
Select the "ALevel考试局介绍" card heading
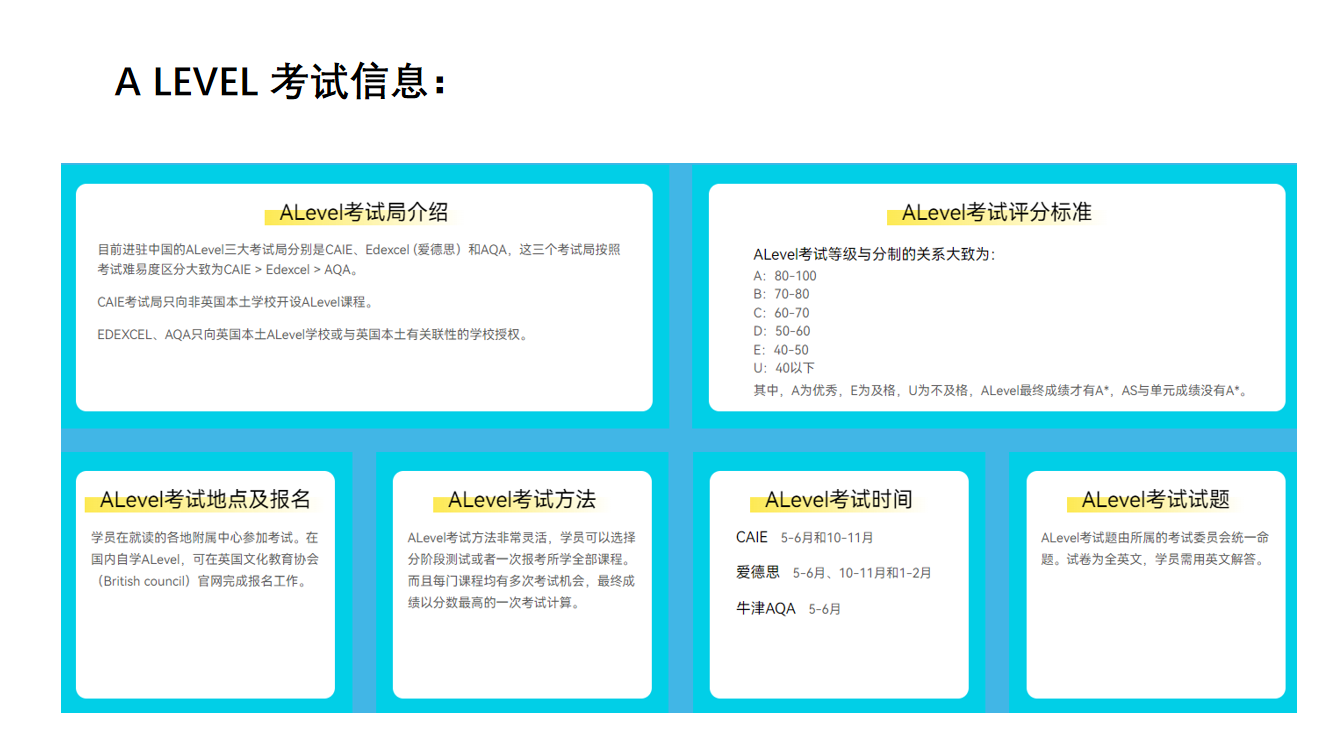[x=363, y=213]
